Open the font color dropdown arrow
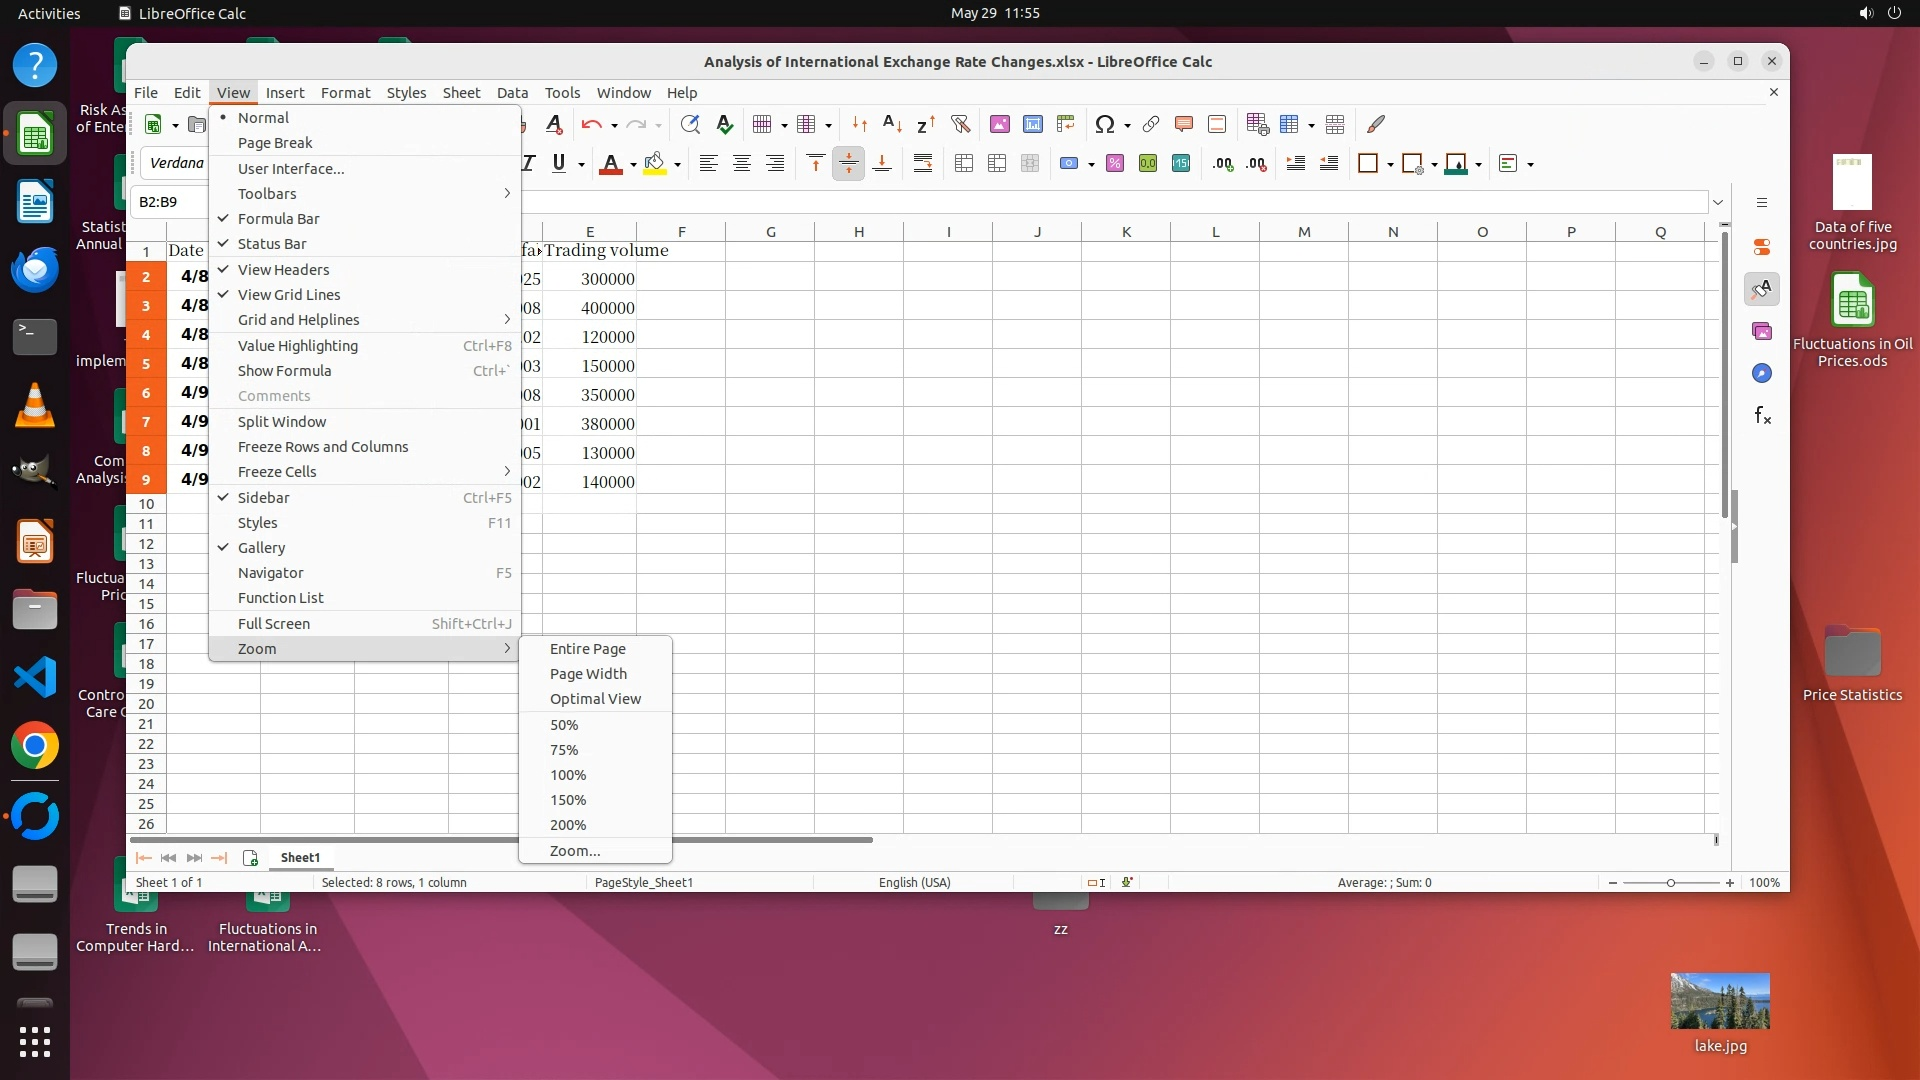 pos(633,165)
